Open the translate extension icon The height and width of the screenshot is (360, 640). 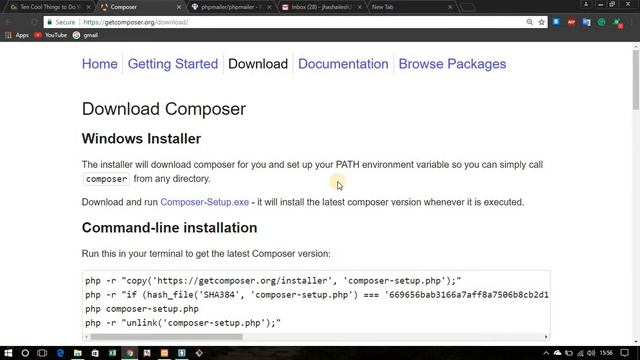tap(587, 22)
